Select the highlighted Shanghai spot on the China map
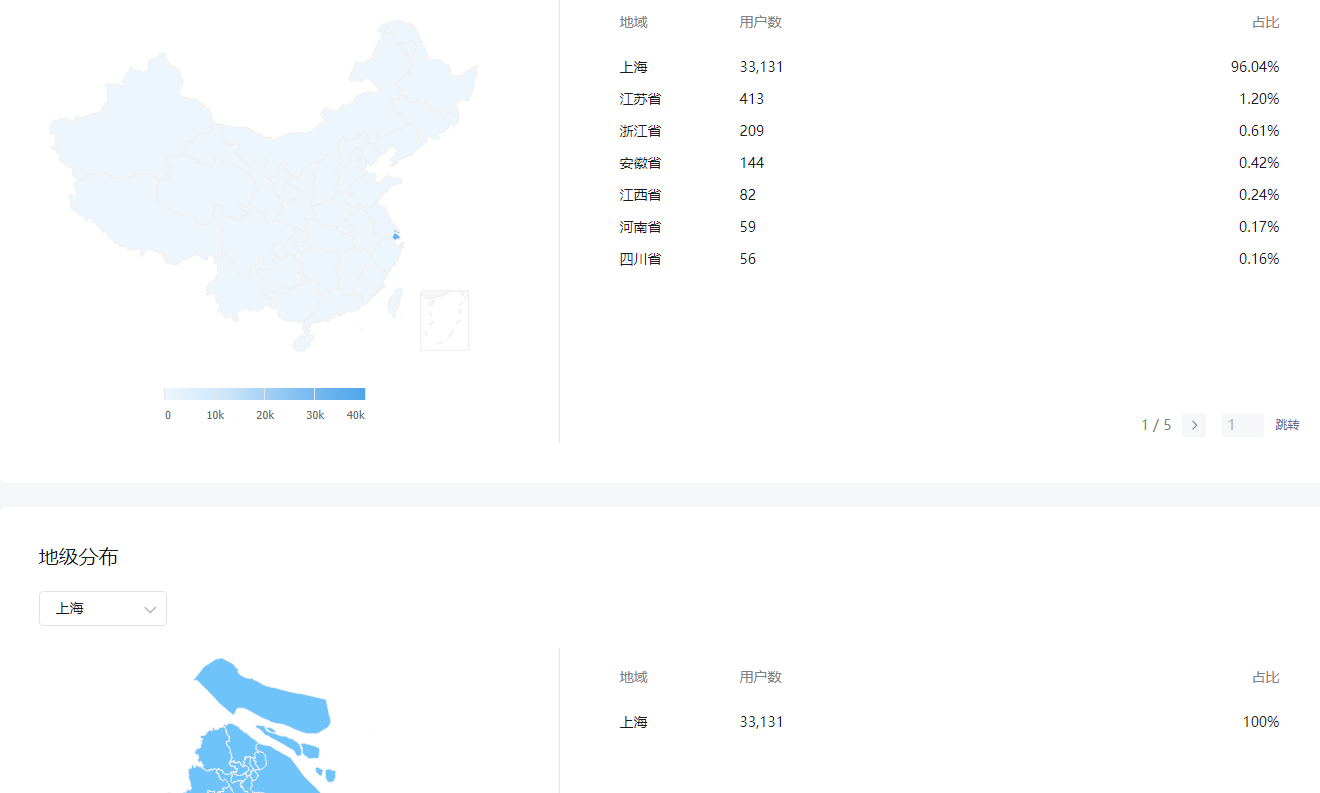The width and height of the screenshot is (1320, 793). click(x=396, y=238)
